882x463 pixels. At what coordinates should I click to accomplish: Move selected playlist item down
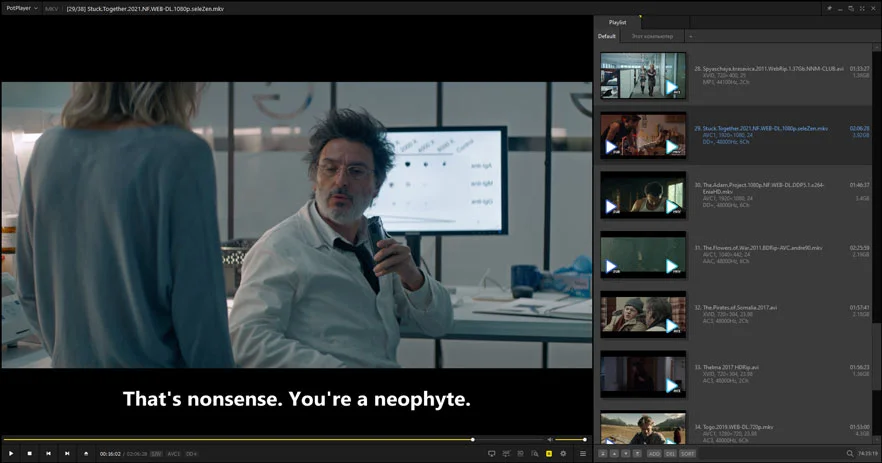(626, 453)
